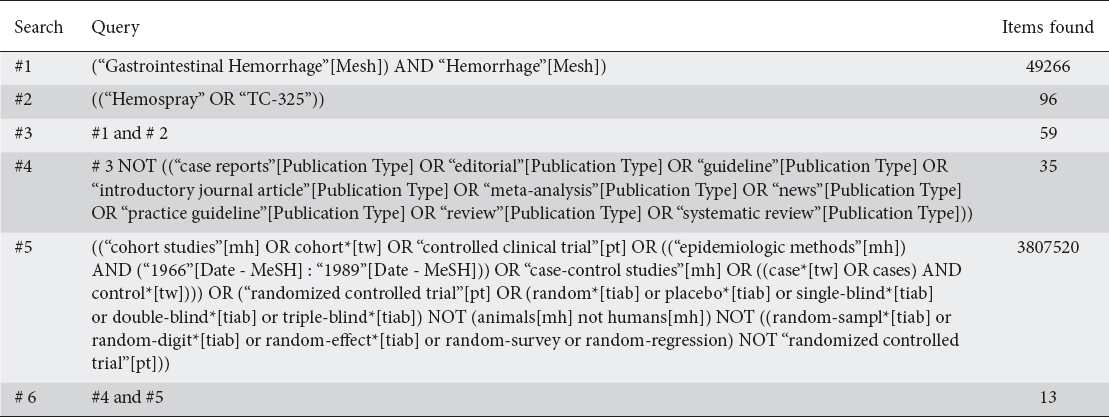This screenshot has height=417, width=1109.
Task: Select search row #2 label
Action: (x=24, y=100)
